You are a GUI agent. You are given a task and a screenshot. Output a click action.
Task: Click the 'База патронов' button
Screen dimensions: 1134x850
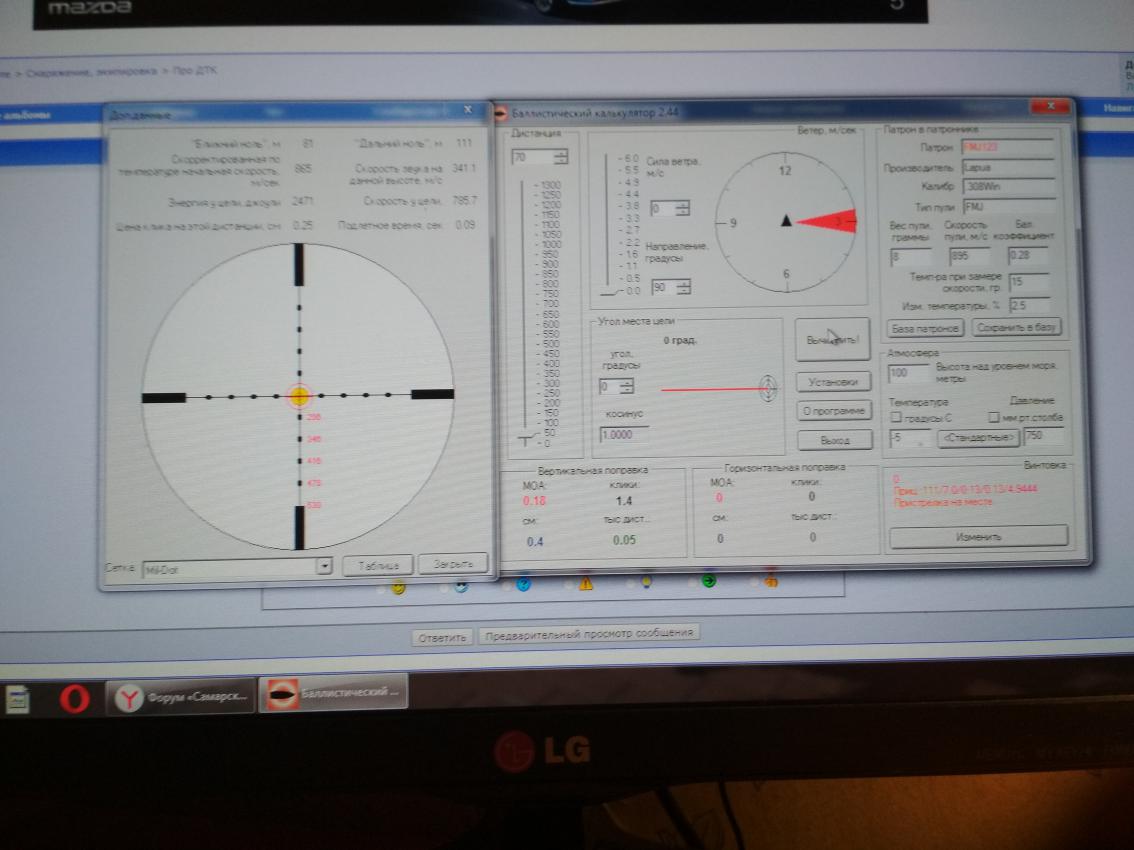coord(924,327)
